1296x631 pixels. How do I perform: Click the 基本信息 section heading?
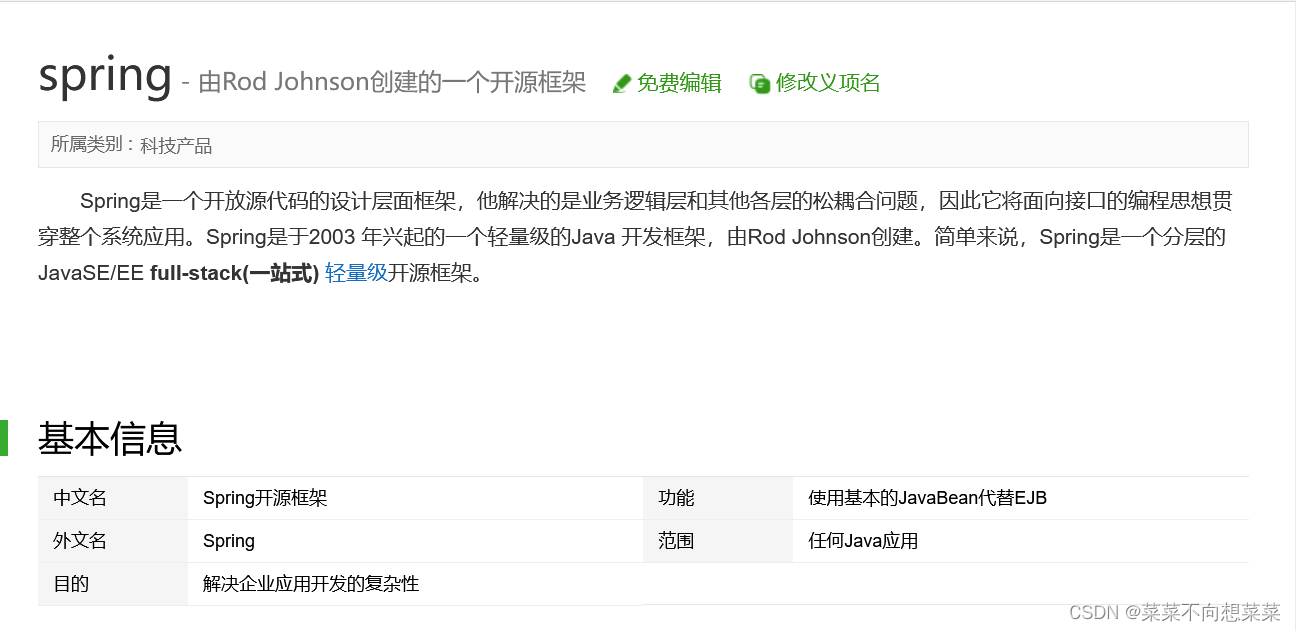[x=110, y=439]
